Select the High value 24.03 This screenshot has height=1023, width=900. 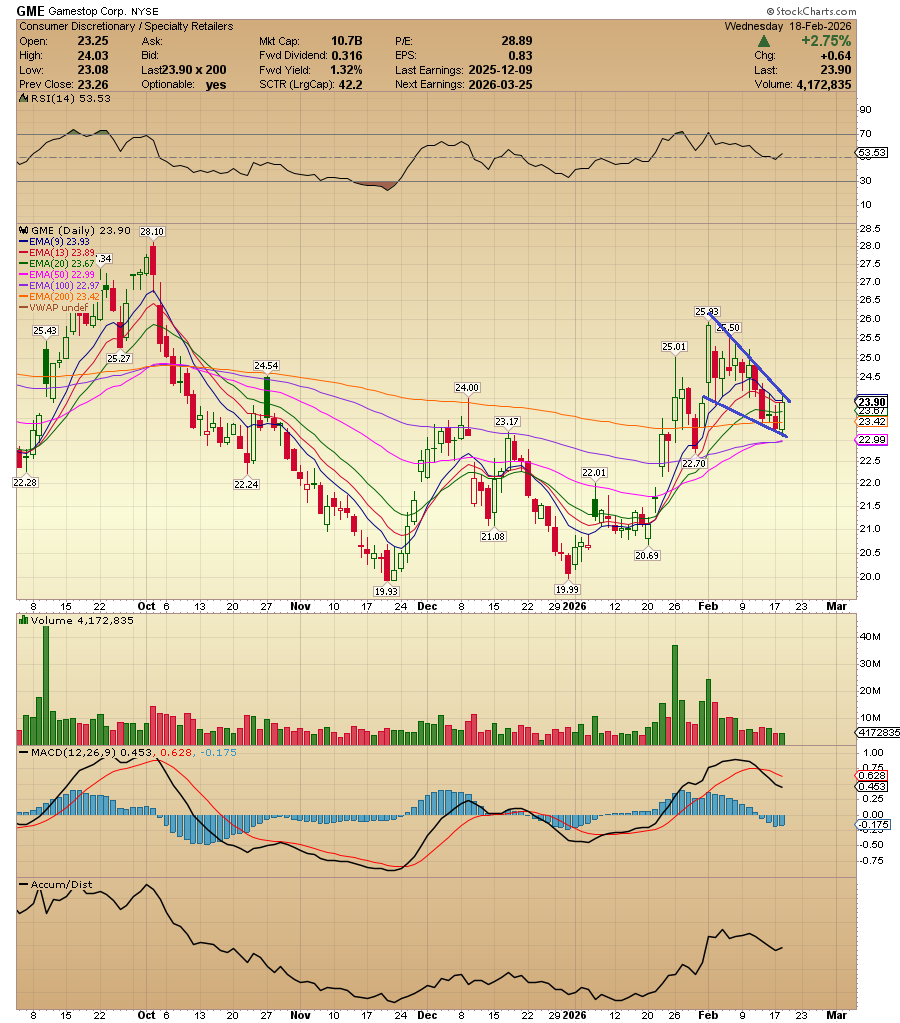[93, 55]
